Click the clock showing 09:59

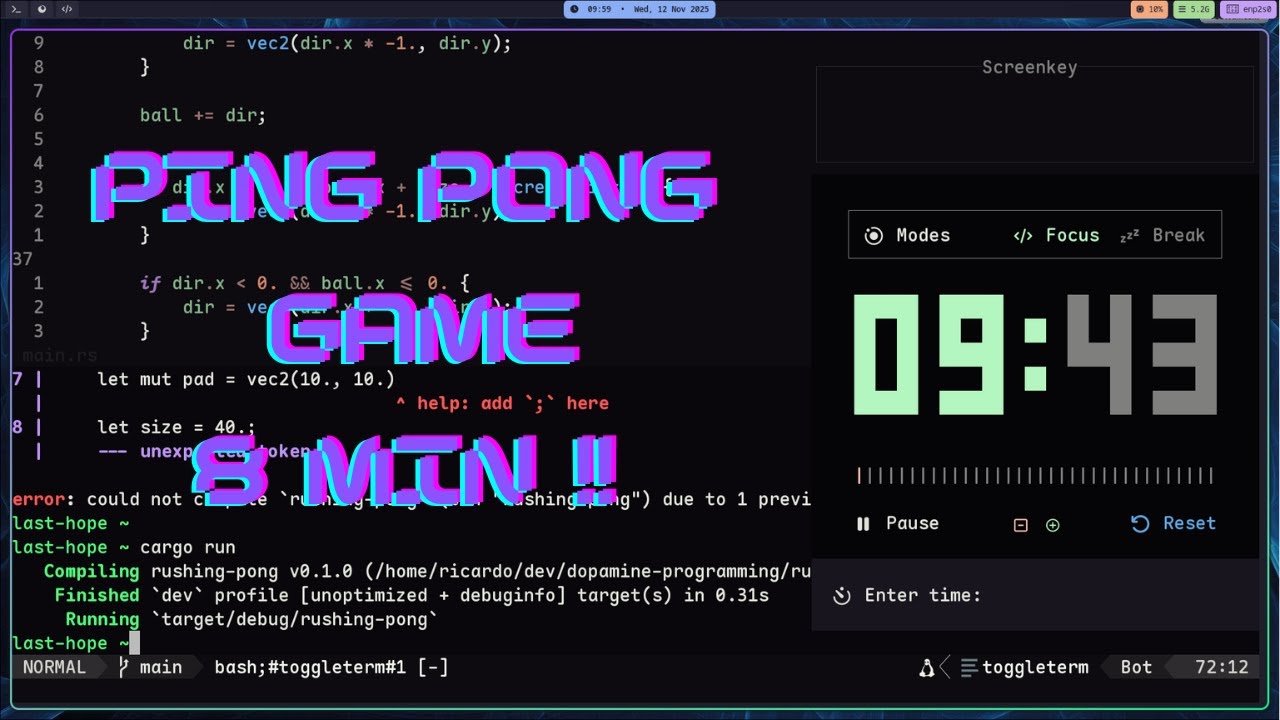pyautogui.click(x=599, y=9)
